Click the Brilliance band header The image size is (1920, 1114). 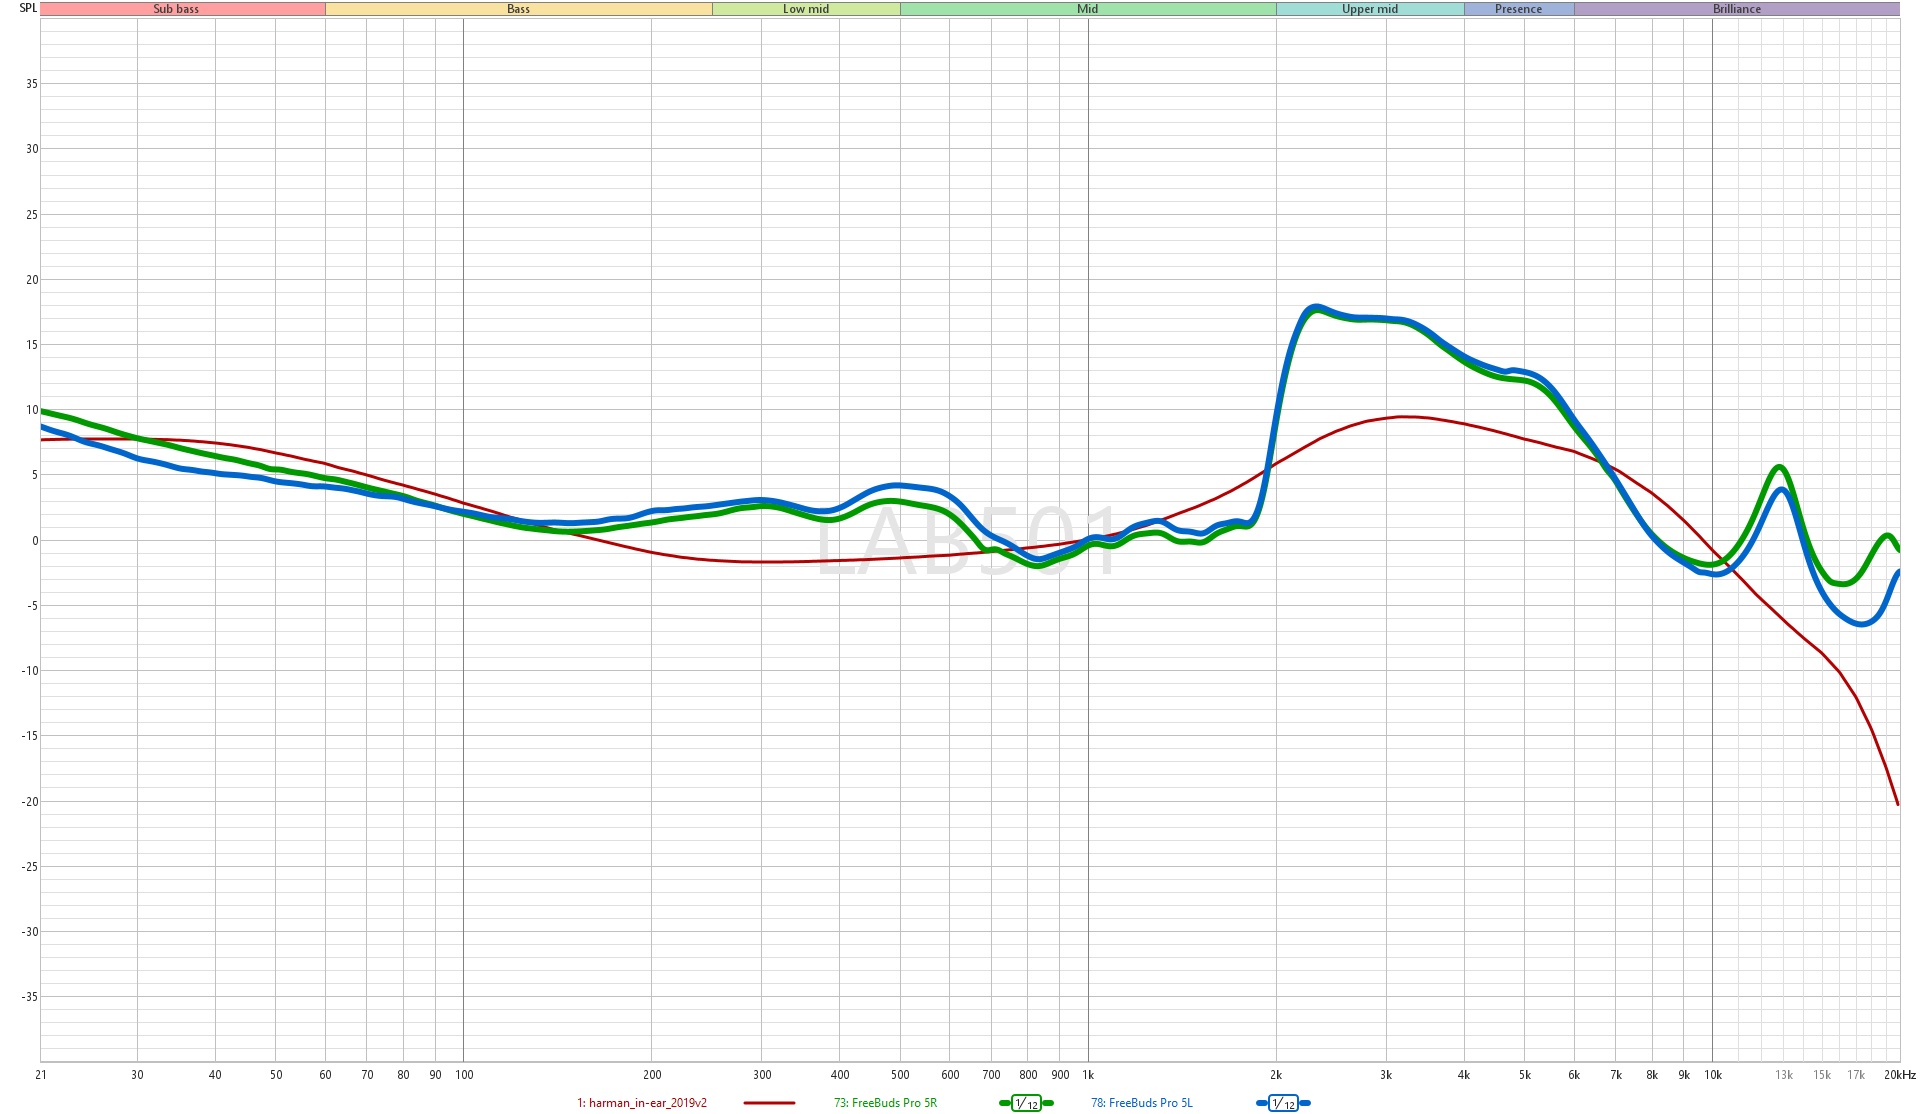point(1736,9)
